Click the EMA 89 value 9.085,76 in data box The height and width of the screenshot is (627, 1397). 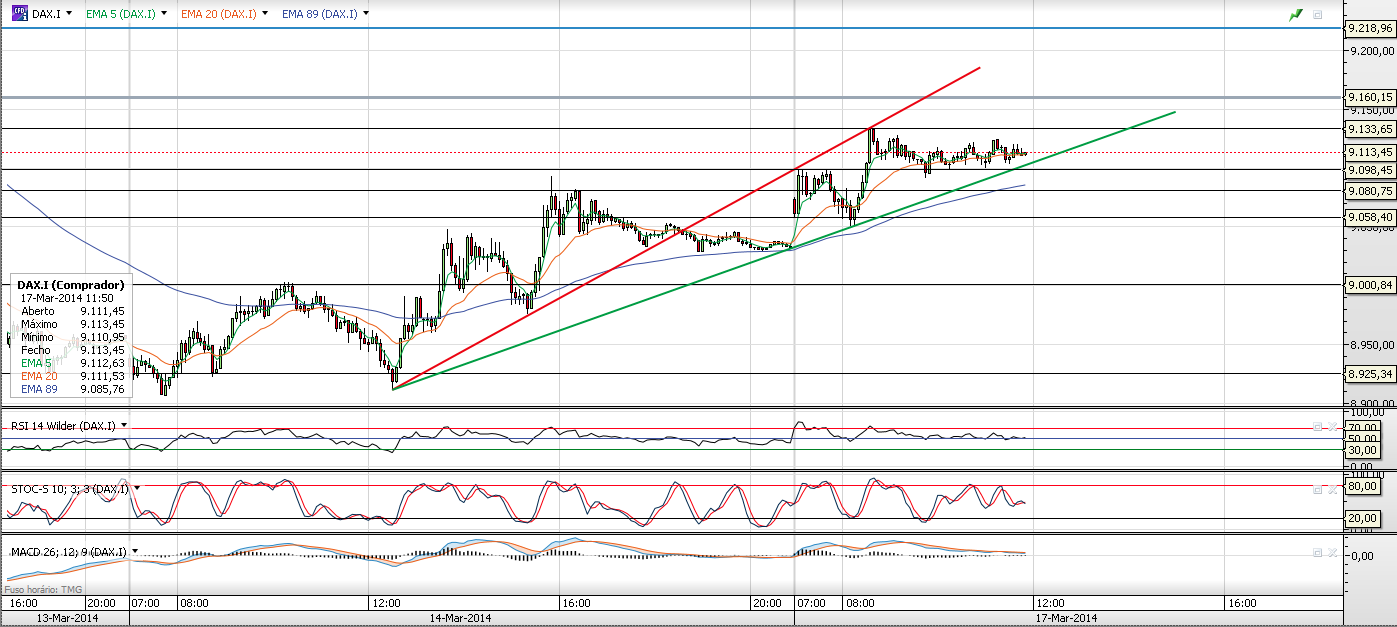point(102,389)
